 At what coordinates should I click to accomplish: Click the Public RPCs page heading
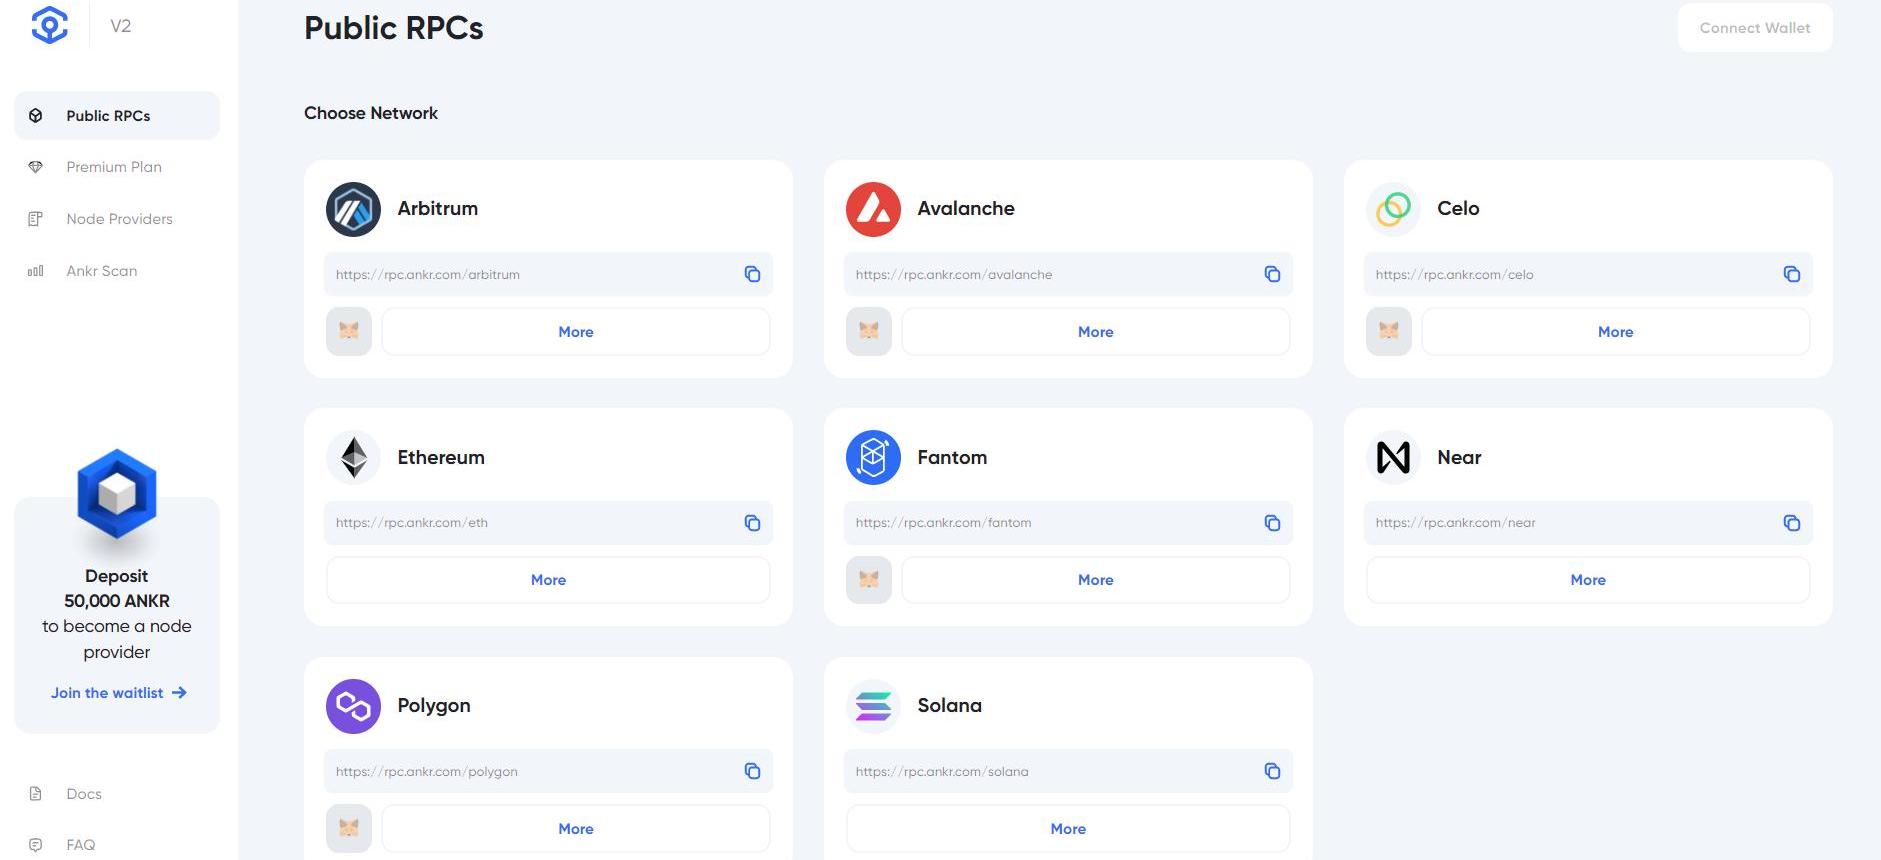(x=394, y=28)
